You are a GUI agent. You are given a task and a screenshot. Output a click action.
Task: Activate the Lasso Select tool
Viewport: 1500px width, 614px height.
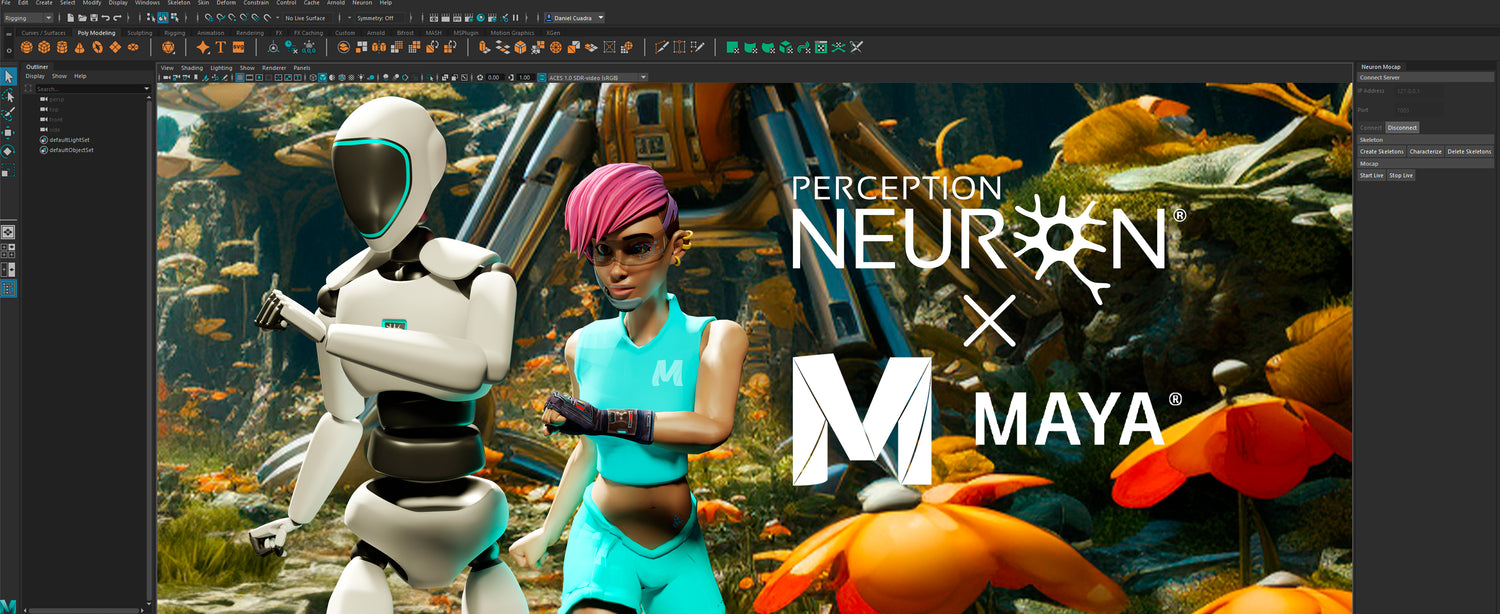(x=8, y=97)
